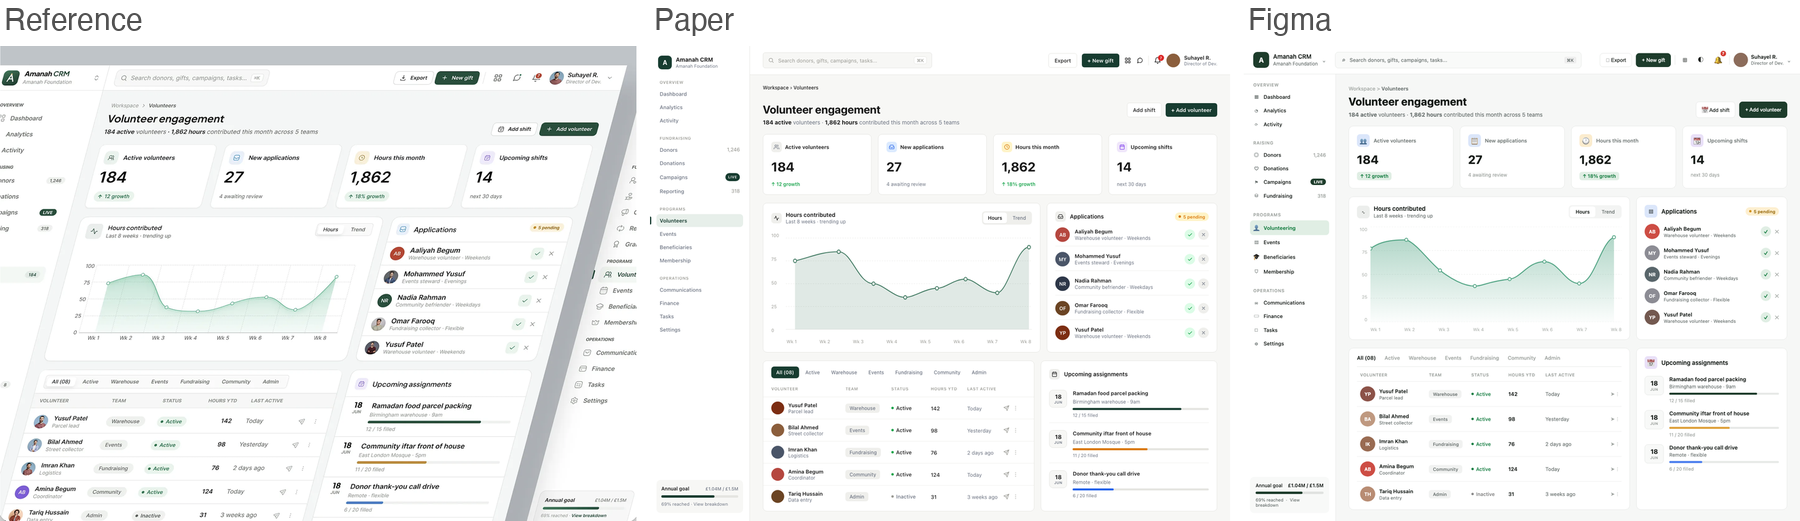Image resolution: width=1800 pixels, height=521 pixels.
Task: Select Hours chart toggle in Reference panel
Action: click(330, 230)
